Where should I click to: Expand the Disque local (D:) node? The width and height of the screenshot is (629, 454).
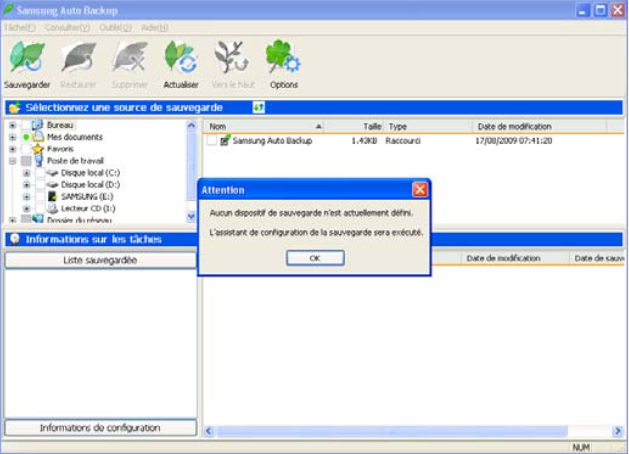(x=26, y=185)
